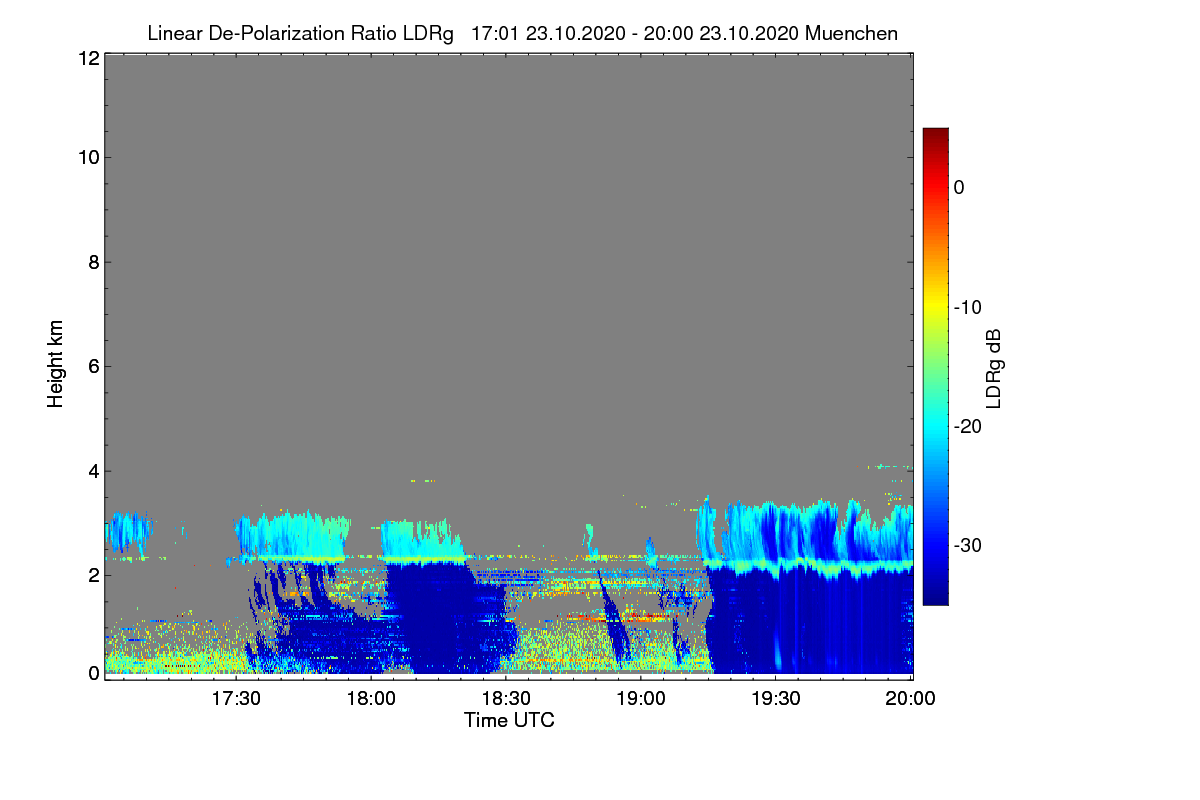
Task: Click the time axis tick '19:00'
Action: coord(641,699)
